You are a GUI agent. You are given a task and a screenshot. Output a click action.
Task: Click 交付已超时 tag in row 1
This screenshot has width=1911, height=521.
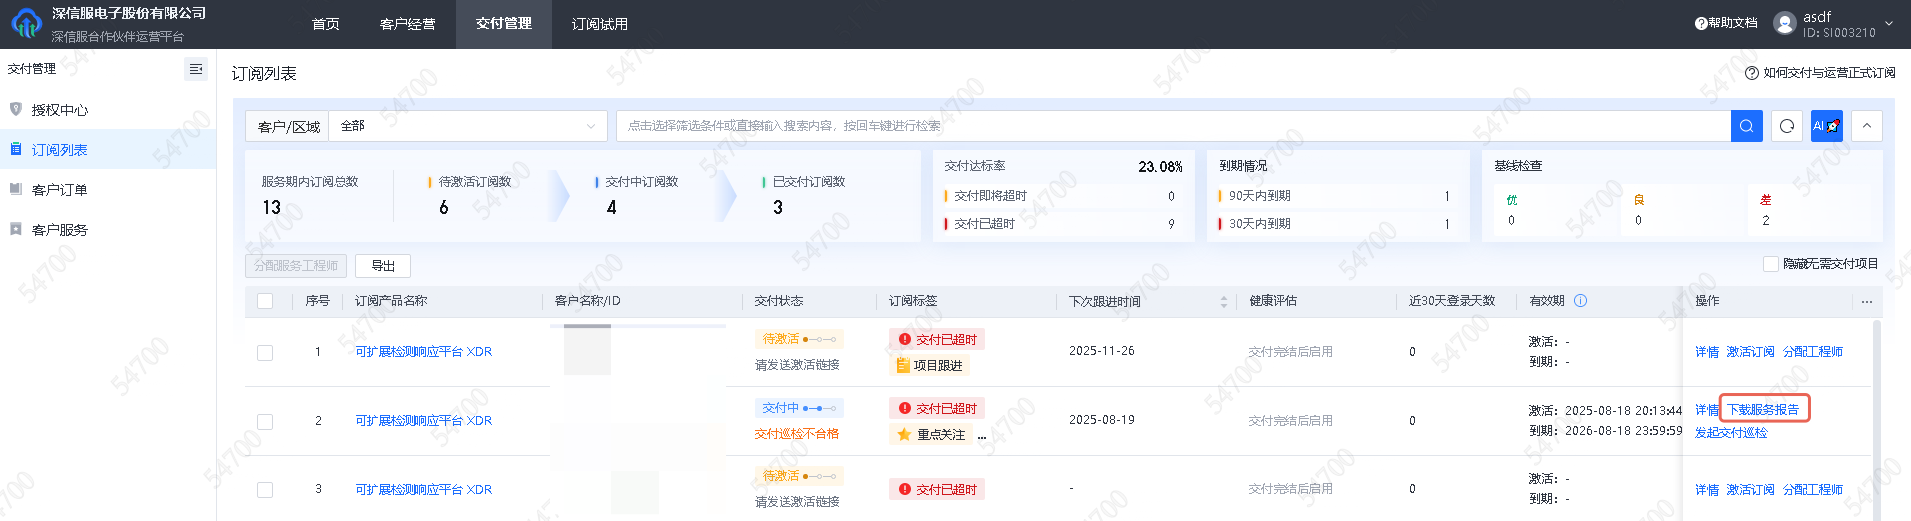click(937, 340)
